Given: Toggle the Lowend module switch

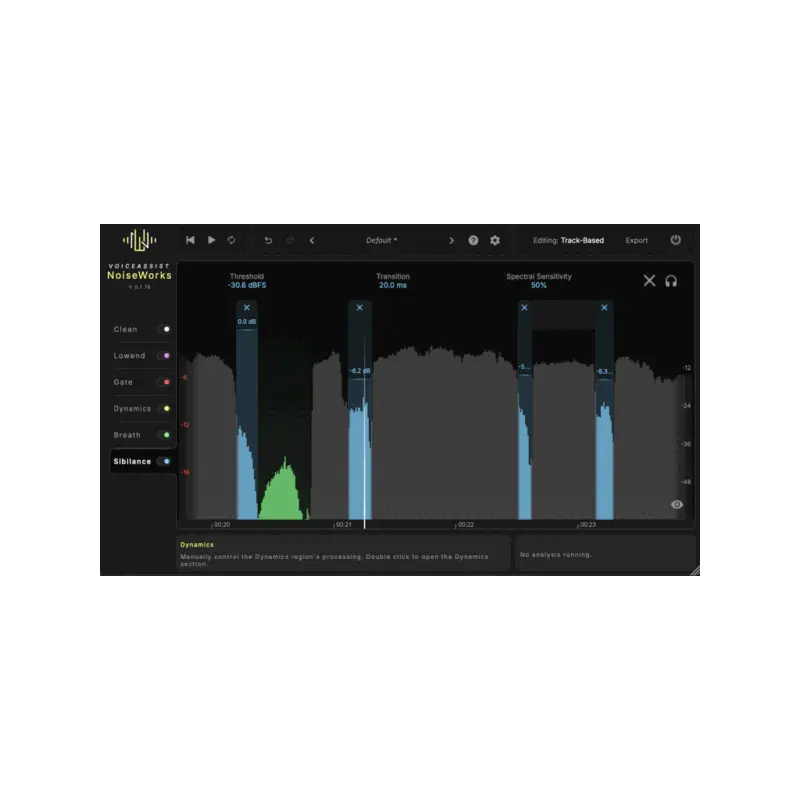Looking at the screenshot, I should 164,356.
